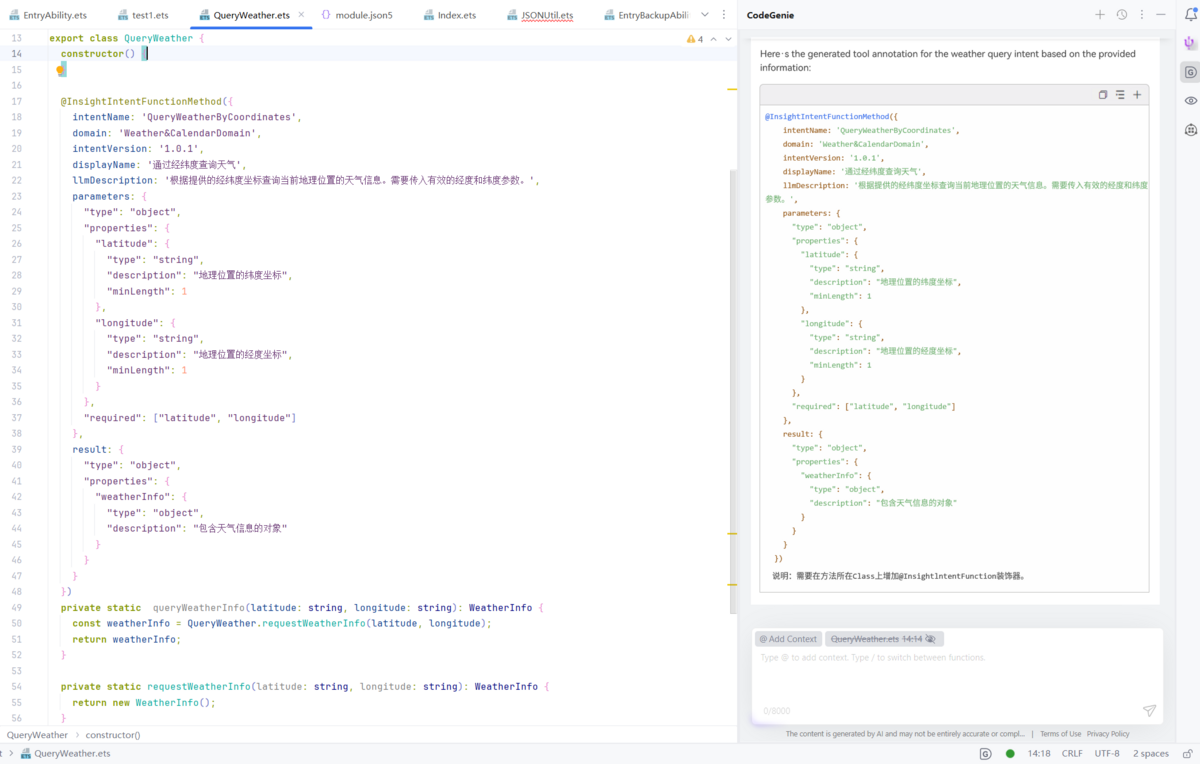Open CodeGenie chat history
Viewport: 1200px width, 764px height.
pos(1122,15)
